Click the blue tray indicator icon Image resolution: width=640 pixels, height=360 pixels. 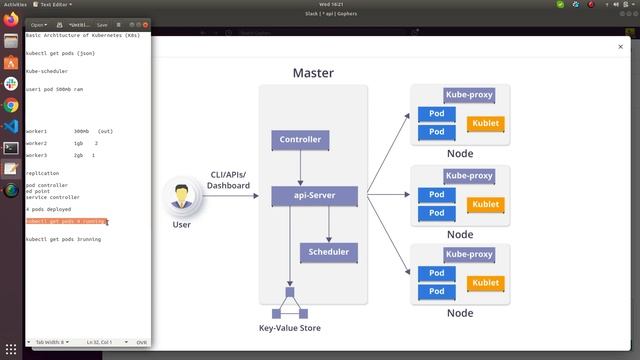pyautogui.click(x=576, y=4)
